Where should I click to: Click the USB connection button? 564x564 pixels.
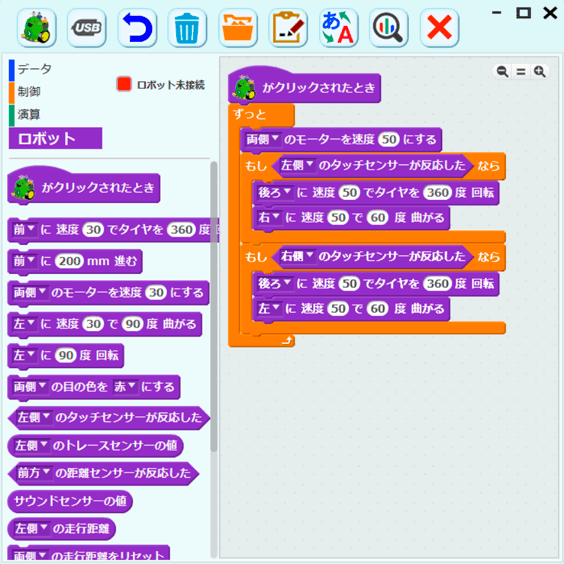(87, 28)
